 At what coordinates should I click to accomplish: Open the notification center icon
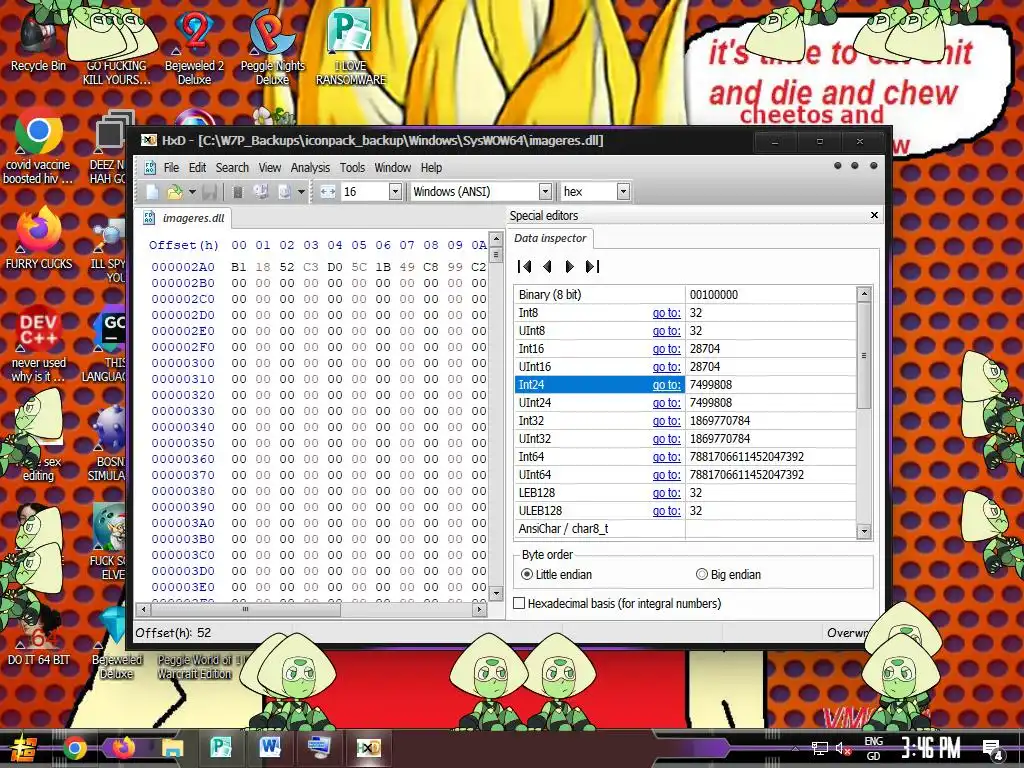(x=993, y=750)
